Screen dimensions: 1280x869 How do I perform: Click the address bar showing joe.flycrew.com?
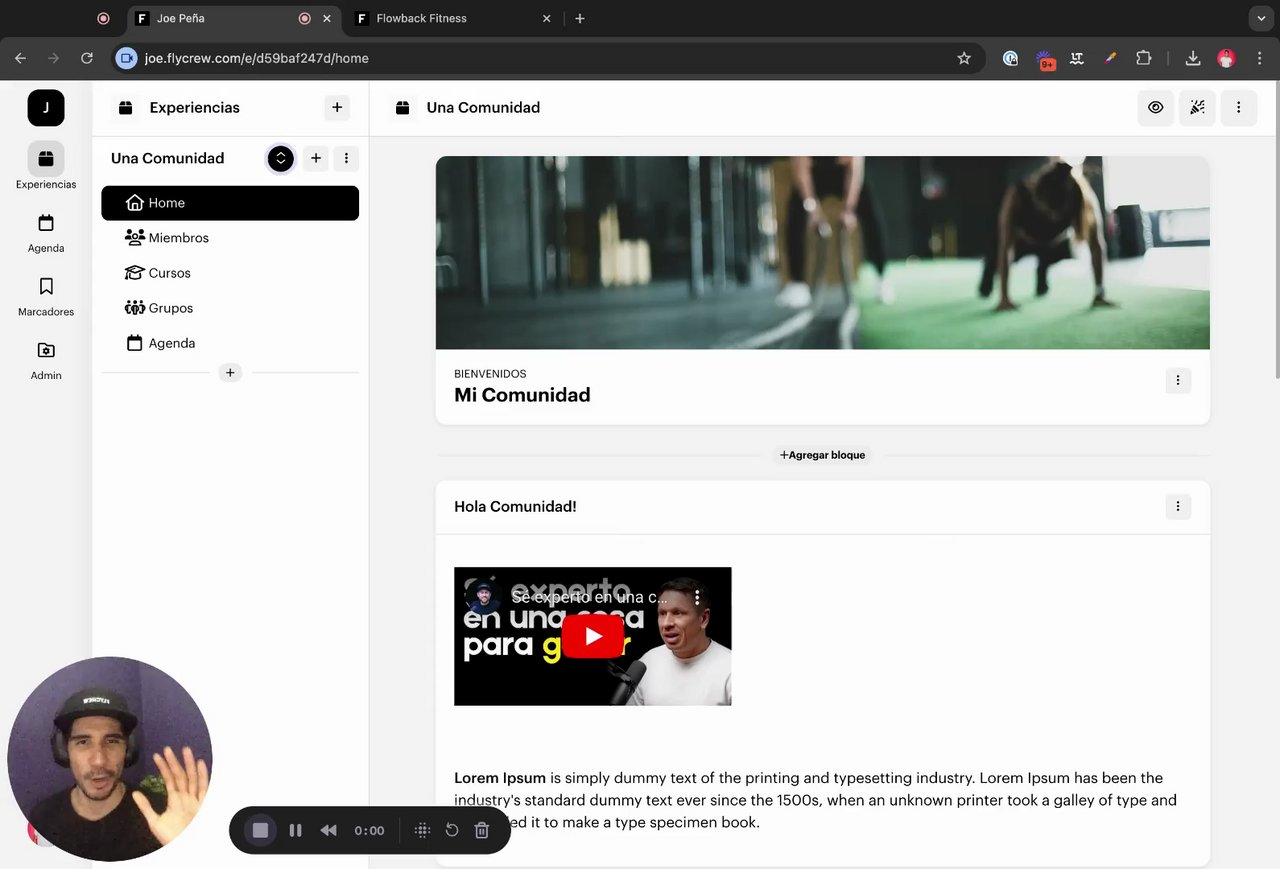tap(547, 59)
